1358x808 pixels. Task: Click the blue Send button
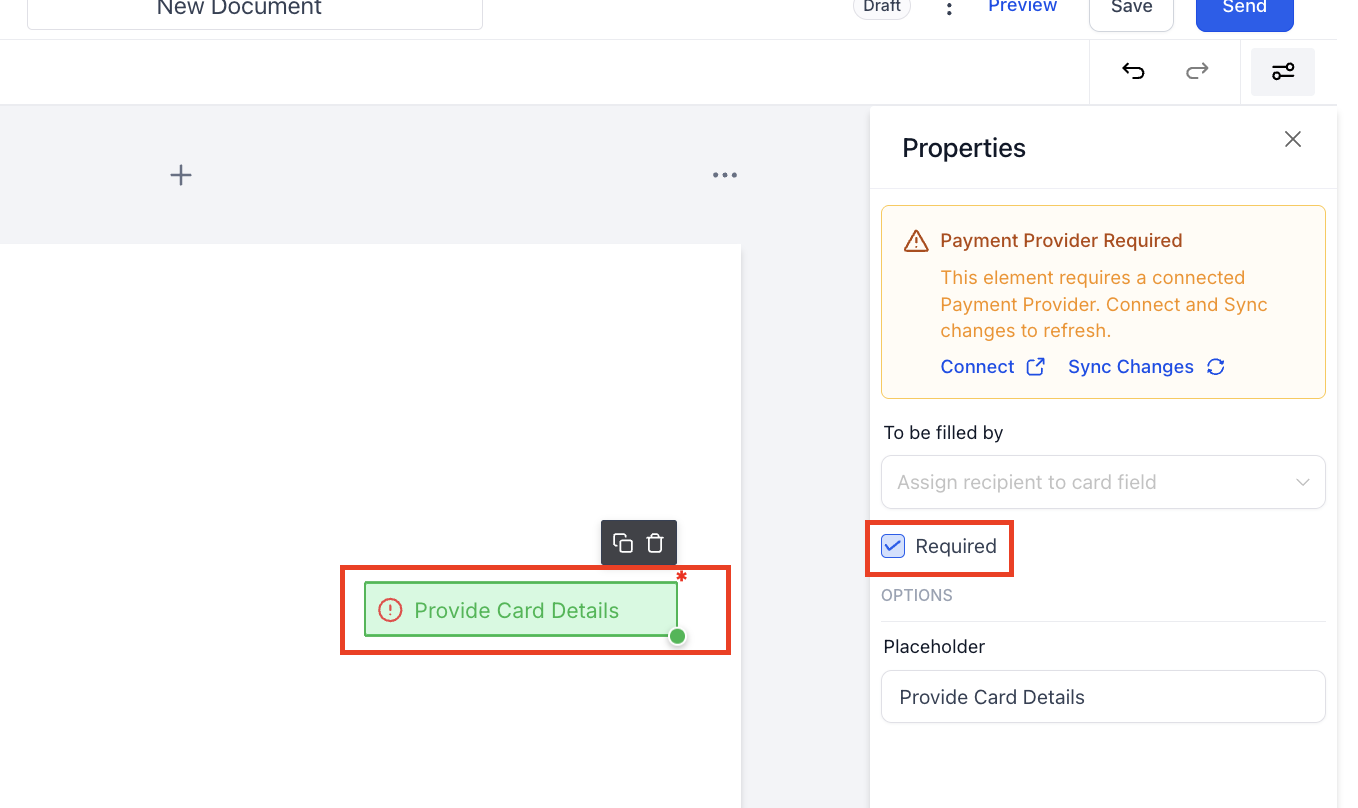click(1244, 9)
